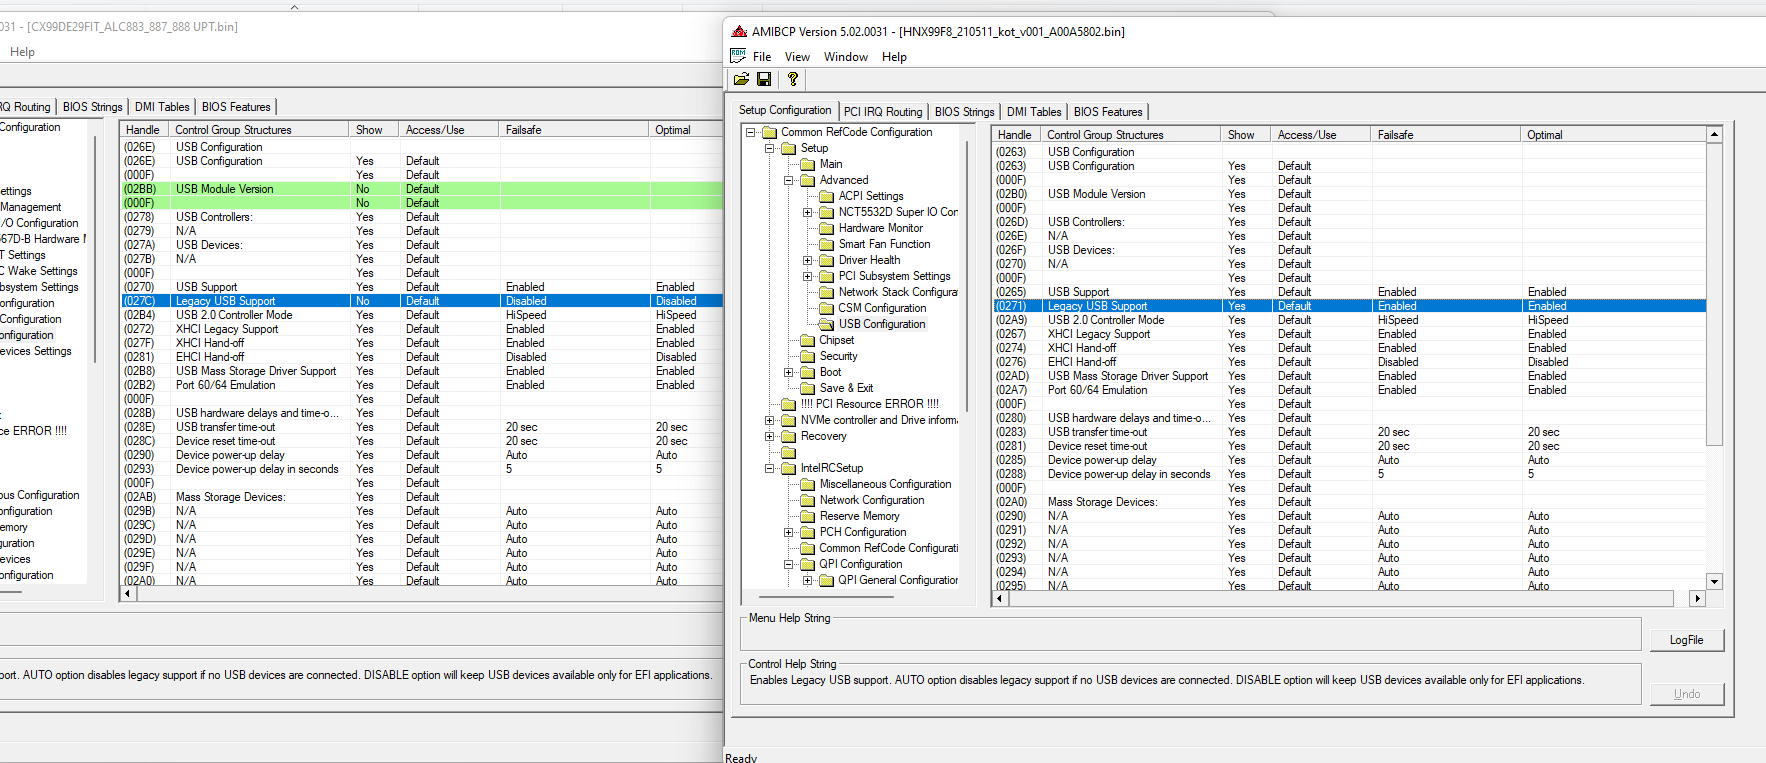
Task: Collapse the Setup tree node
Action: click(x=770, y=149)
